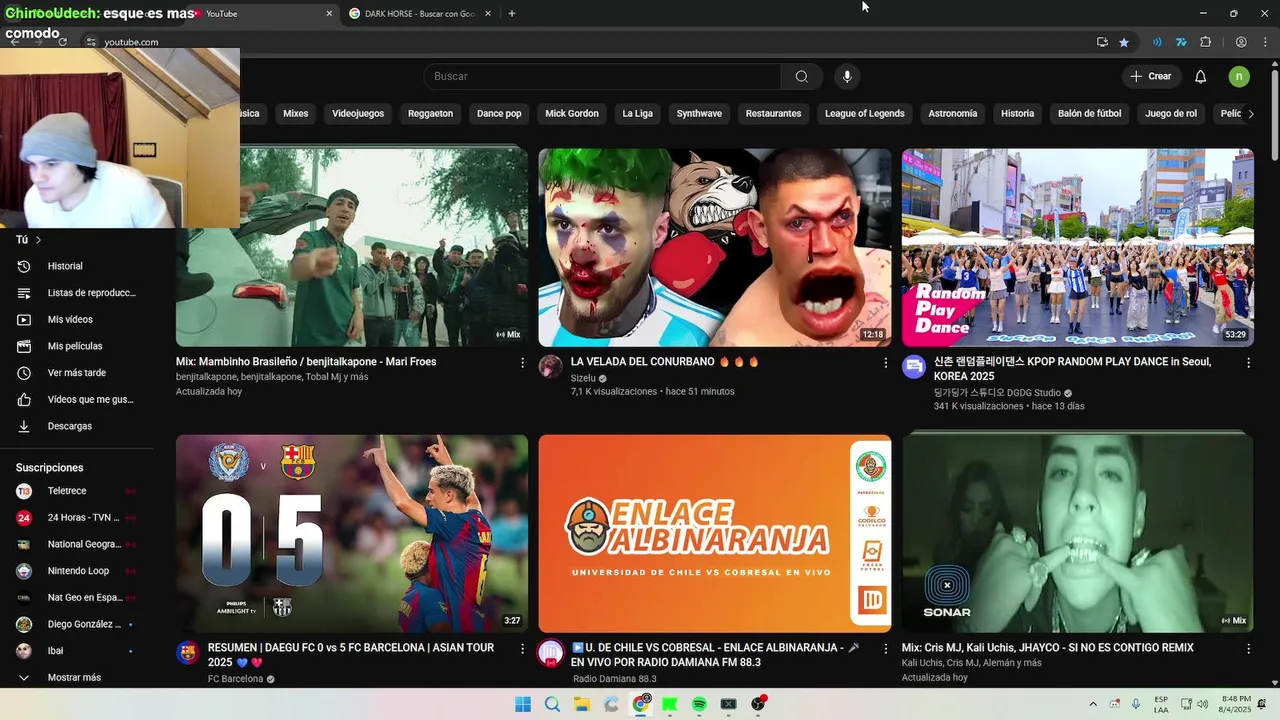The image size is (1280, 720).
Task: Open 24 Horas - TVN subscription
Action: 77,517
